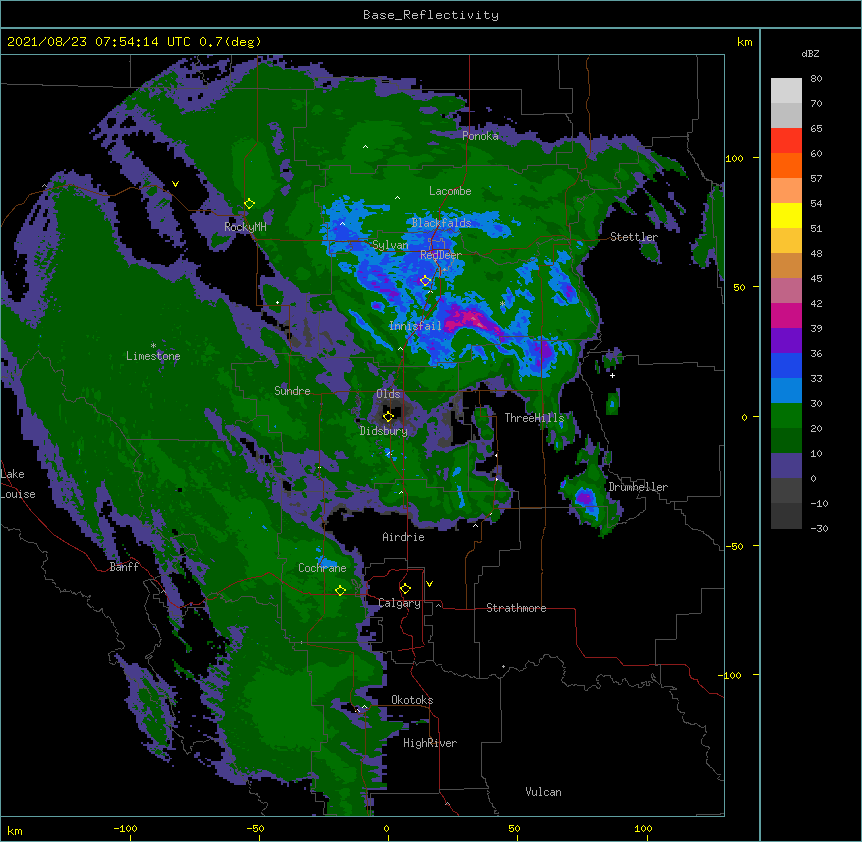Select the magenta 42 dBZ legend swatch
Viewport: 862px width, 842px height.
[x=786, y=315]
